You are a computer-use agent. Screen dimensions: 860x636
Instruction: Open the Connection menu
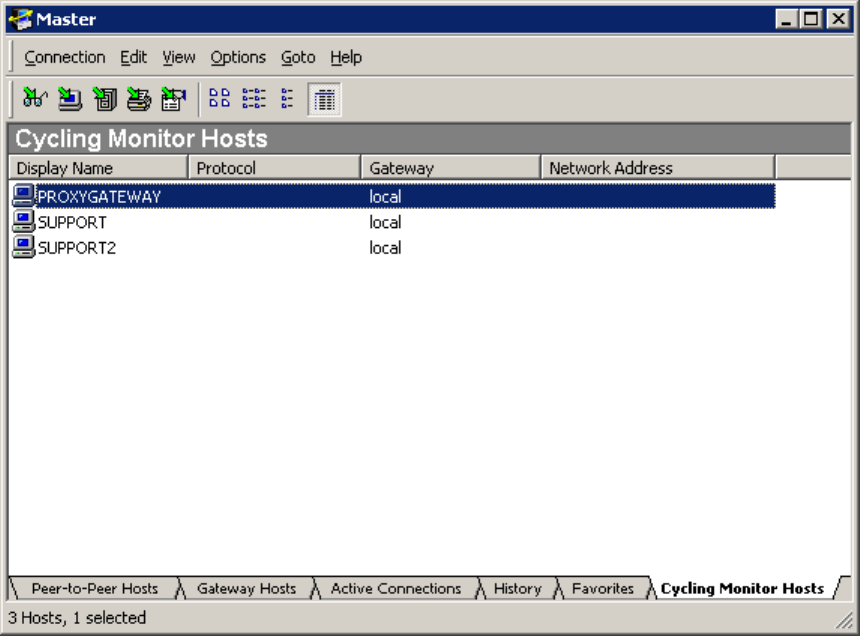[x=65, y=57]
